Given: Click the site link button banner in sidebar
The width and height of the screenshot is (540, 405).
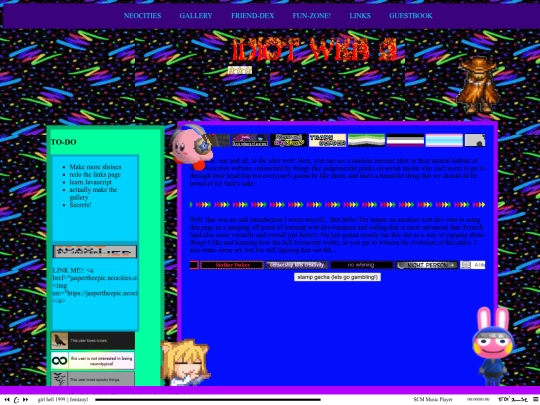Looking at the screenshot, I should point(95,252).
